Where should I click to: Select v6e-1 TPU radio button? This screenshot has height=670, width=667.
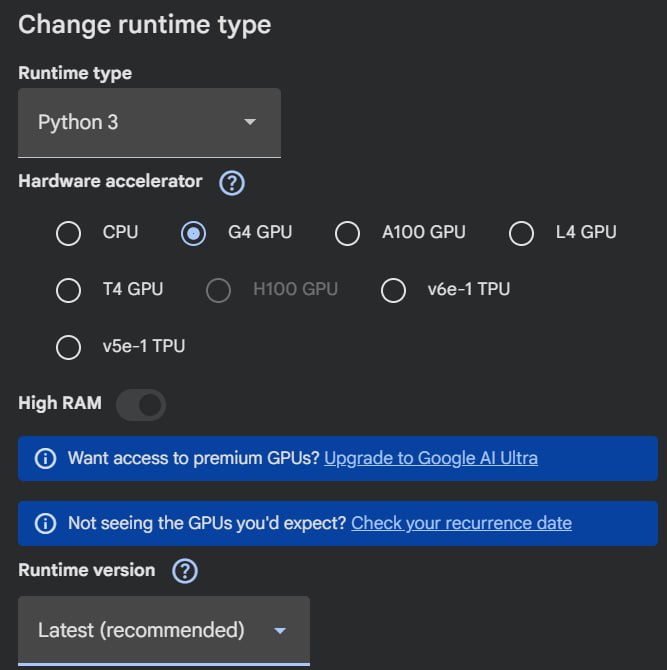click(393, 290)
